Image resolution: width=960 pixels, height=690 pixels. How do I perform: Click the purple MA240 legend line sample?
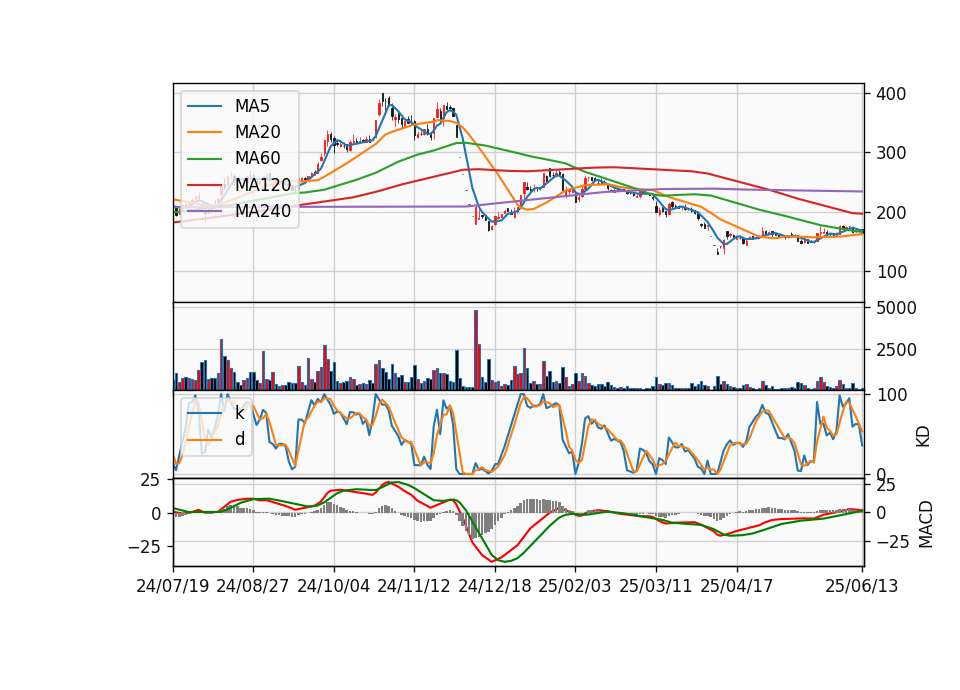[x=204, y=211]
